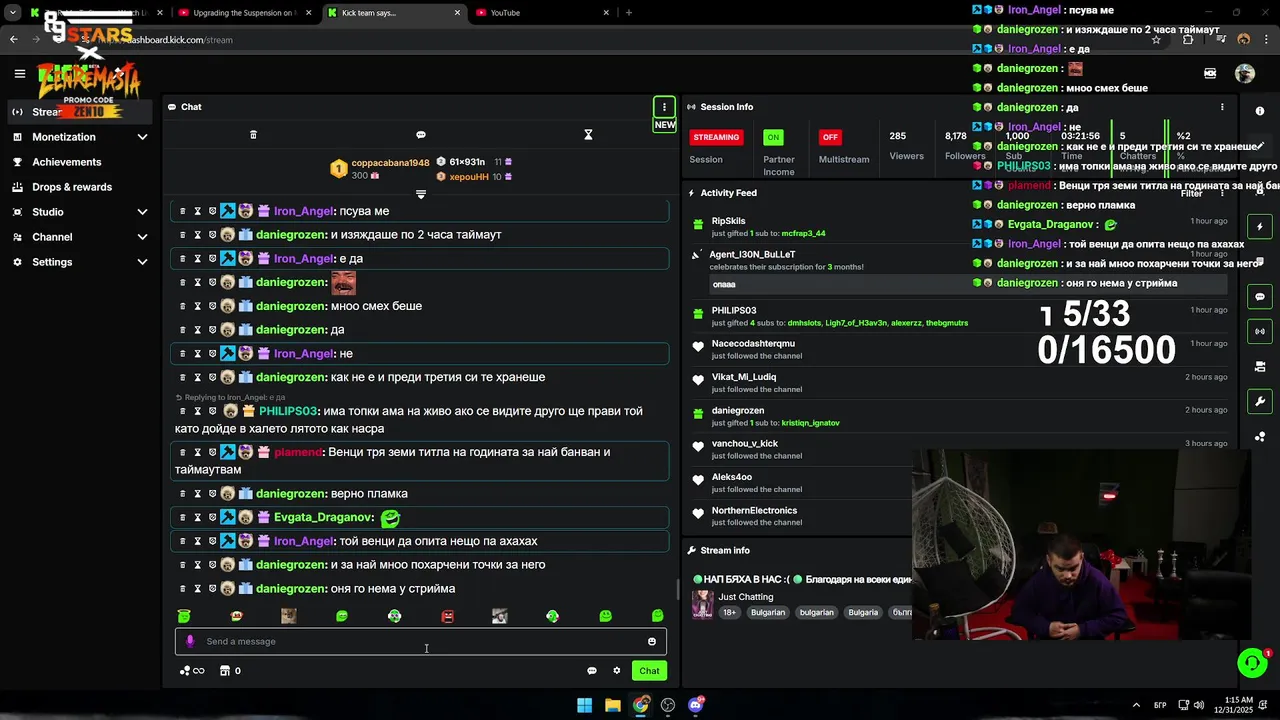Image resolution: width=1280 pixels, height=720 pixels.
Task: Open Drops & rewards in the sidebar
Action: tap(72, 187)
